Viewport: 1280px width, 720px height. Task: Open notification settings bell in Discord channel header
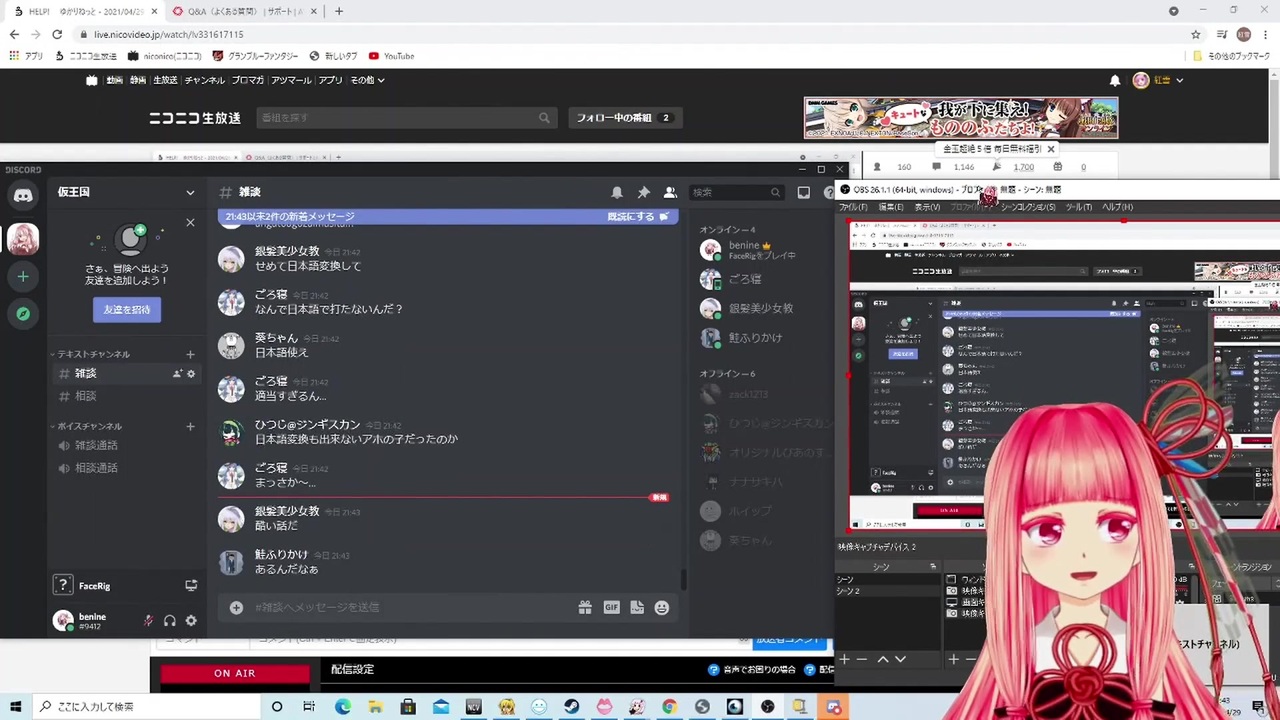(617, 192)
